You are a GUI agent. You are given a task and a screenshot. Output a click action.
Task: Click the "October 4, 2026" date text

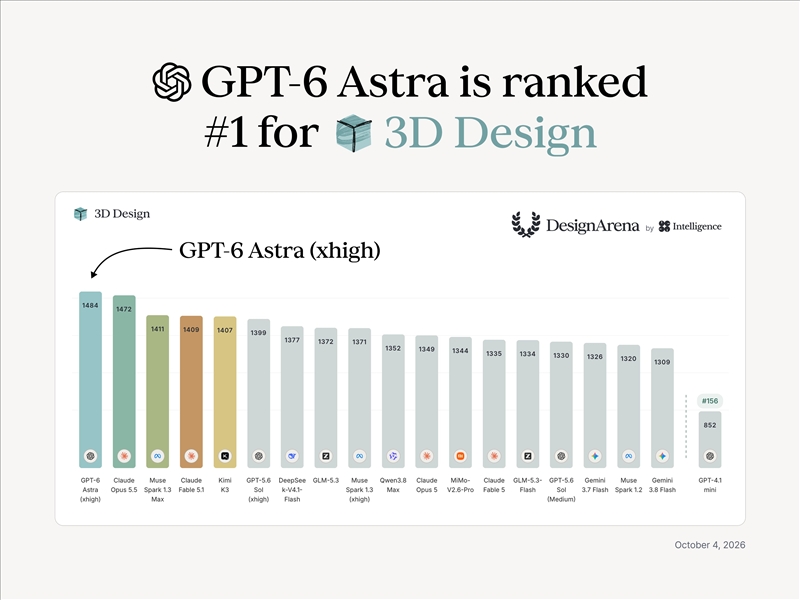click(710, 545)
